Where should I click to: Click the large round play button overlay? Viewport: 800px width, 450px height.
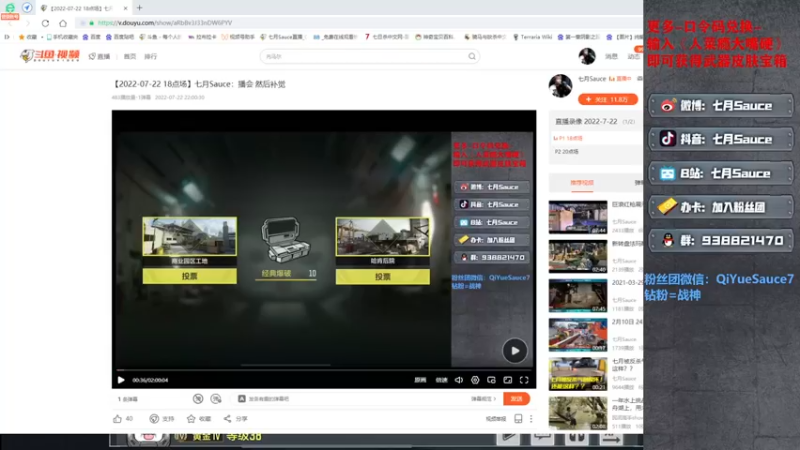coord(515,351)
